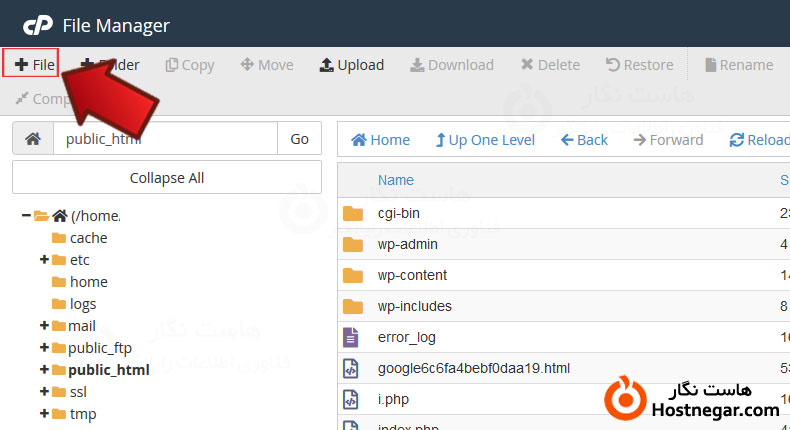This screenshot has width=790, height=430.
Task: Click the Go button
Action: (299, 139)
